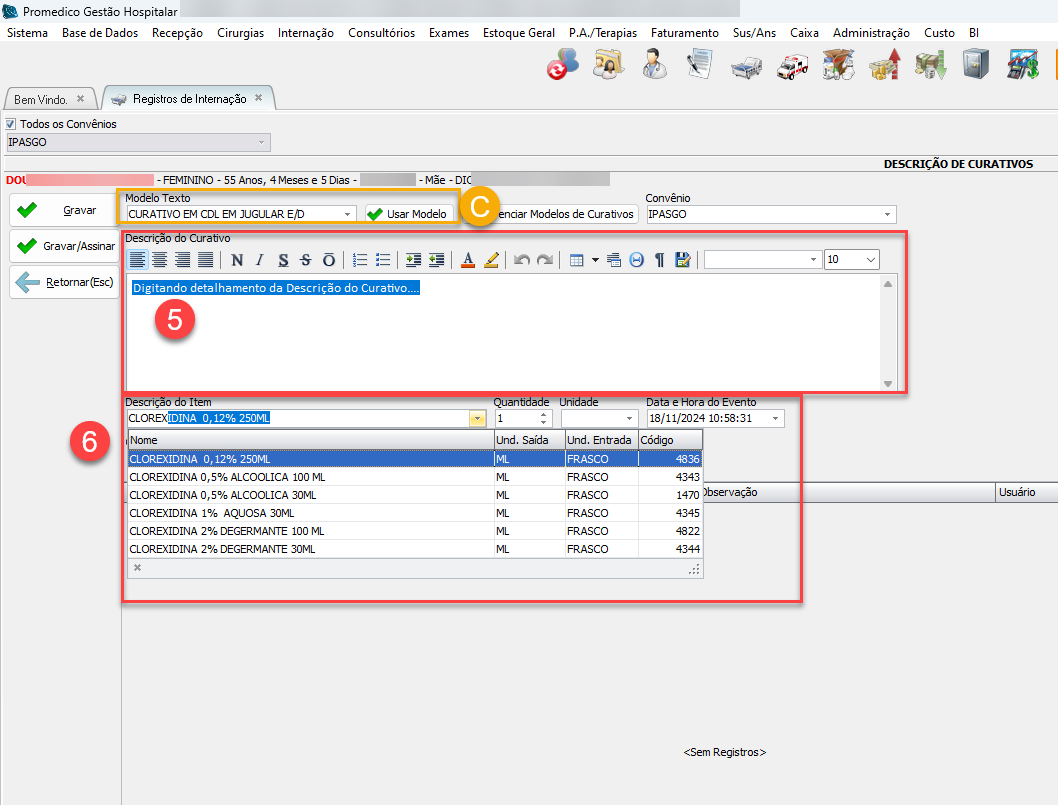Expand the Unidade dropdown
This screenshot has height=805, width=1058.
630,418
